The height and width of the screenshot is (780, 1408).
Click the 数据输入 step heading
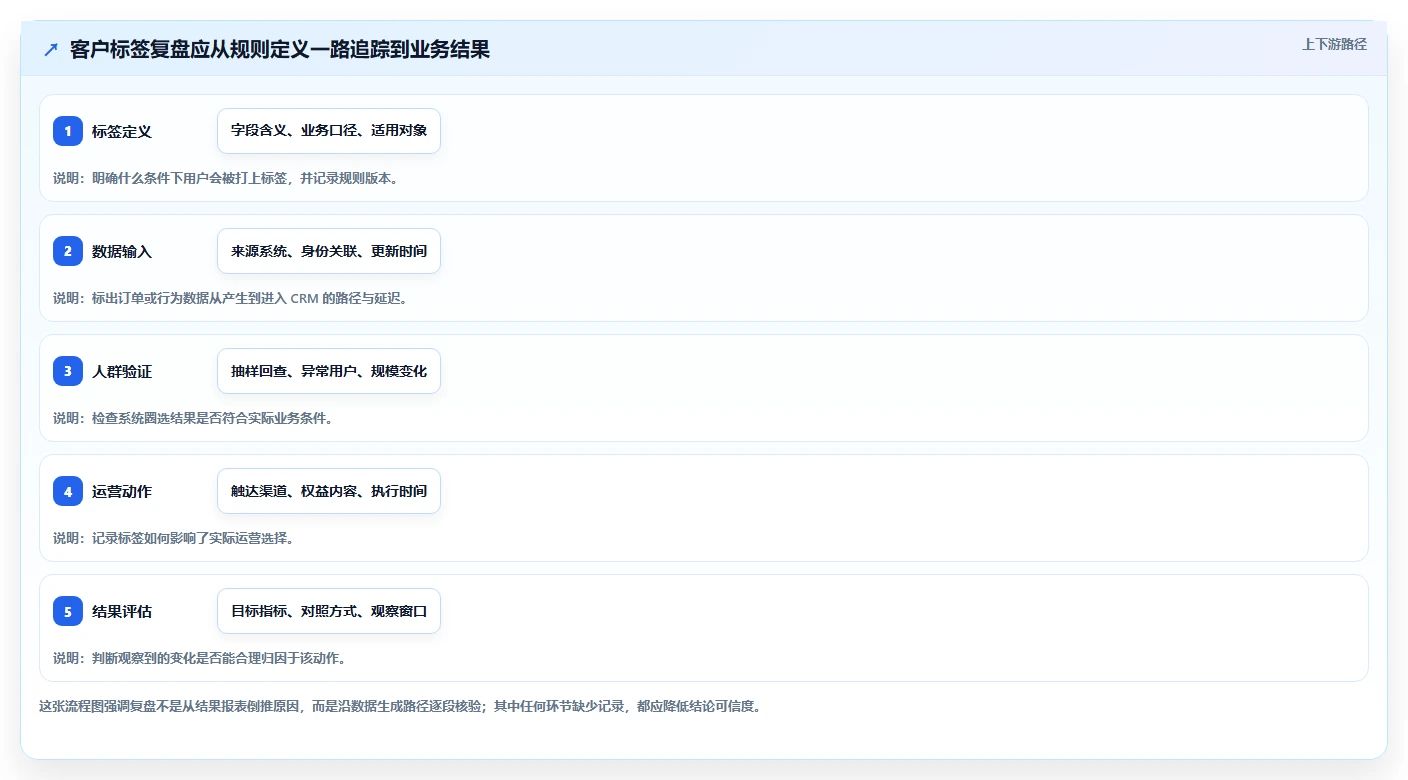pos(122,251)
